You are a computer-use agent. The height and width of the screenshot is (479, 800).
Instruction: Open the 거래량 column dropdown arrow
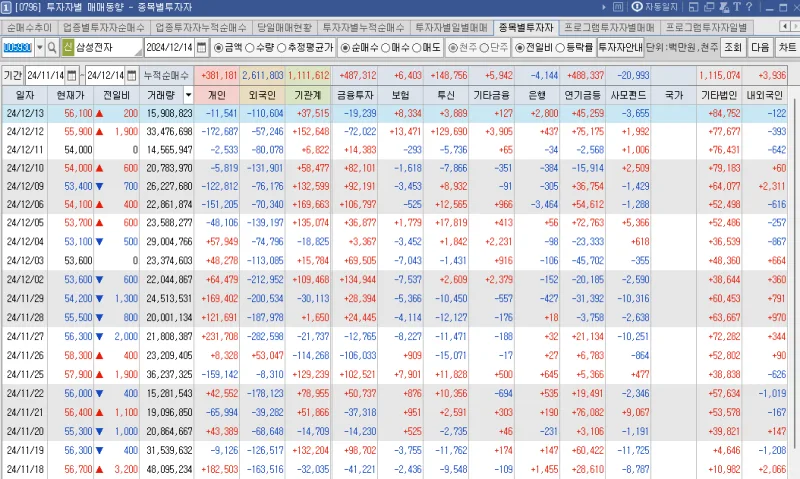[x=188, y=95]
